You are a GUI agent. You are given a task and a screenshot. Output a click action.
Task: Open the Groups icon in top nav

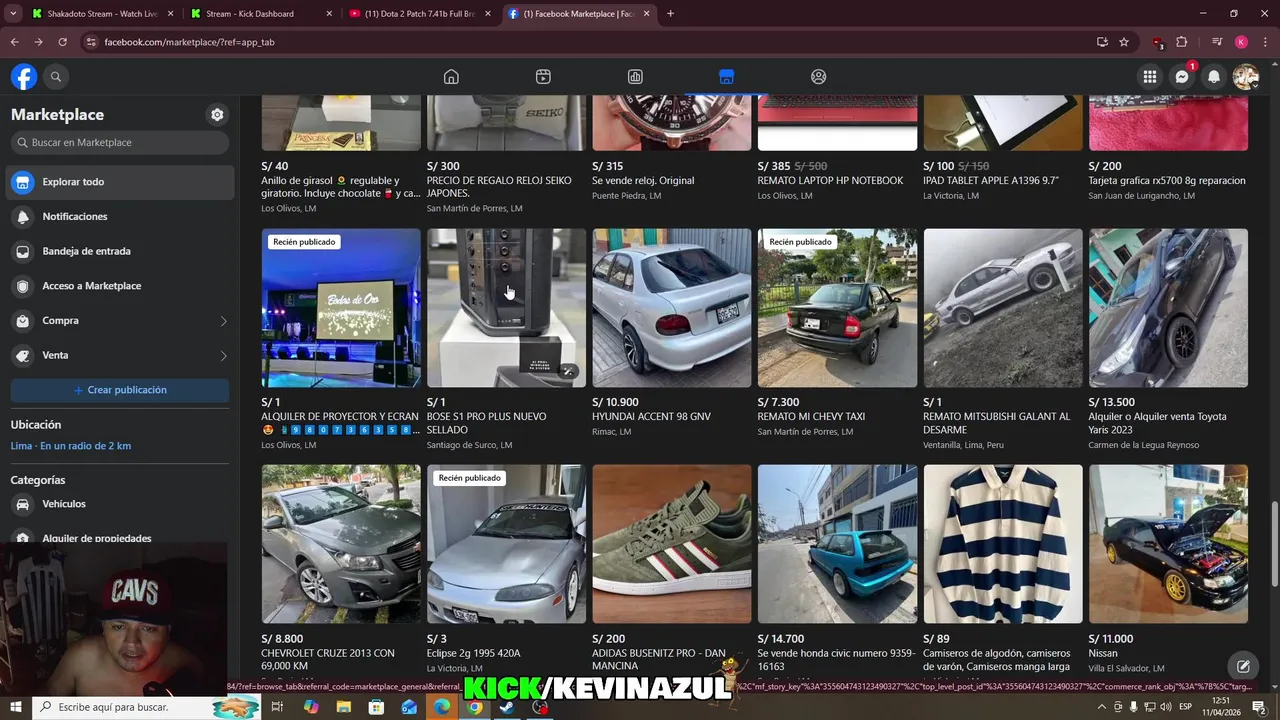click(x=818, y=77)
